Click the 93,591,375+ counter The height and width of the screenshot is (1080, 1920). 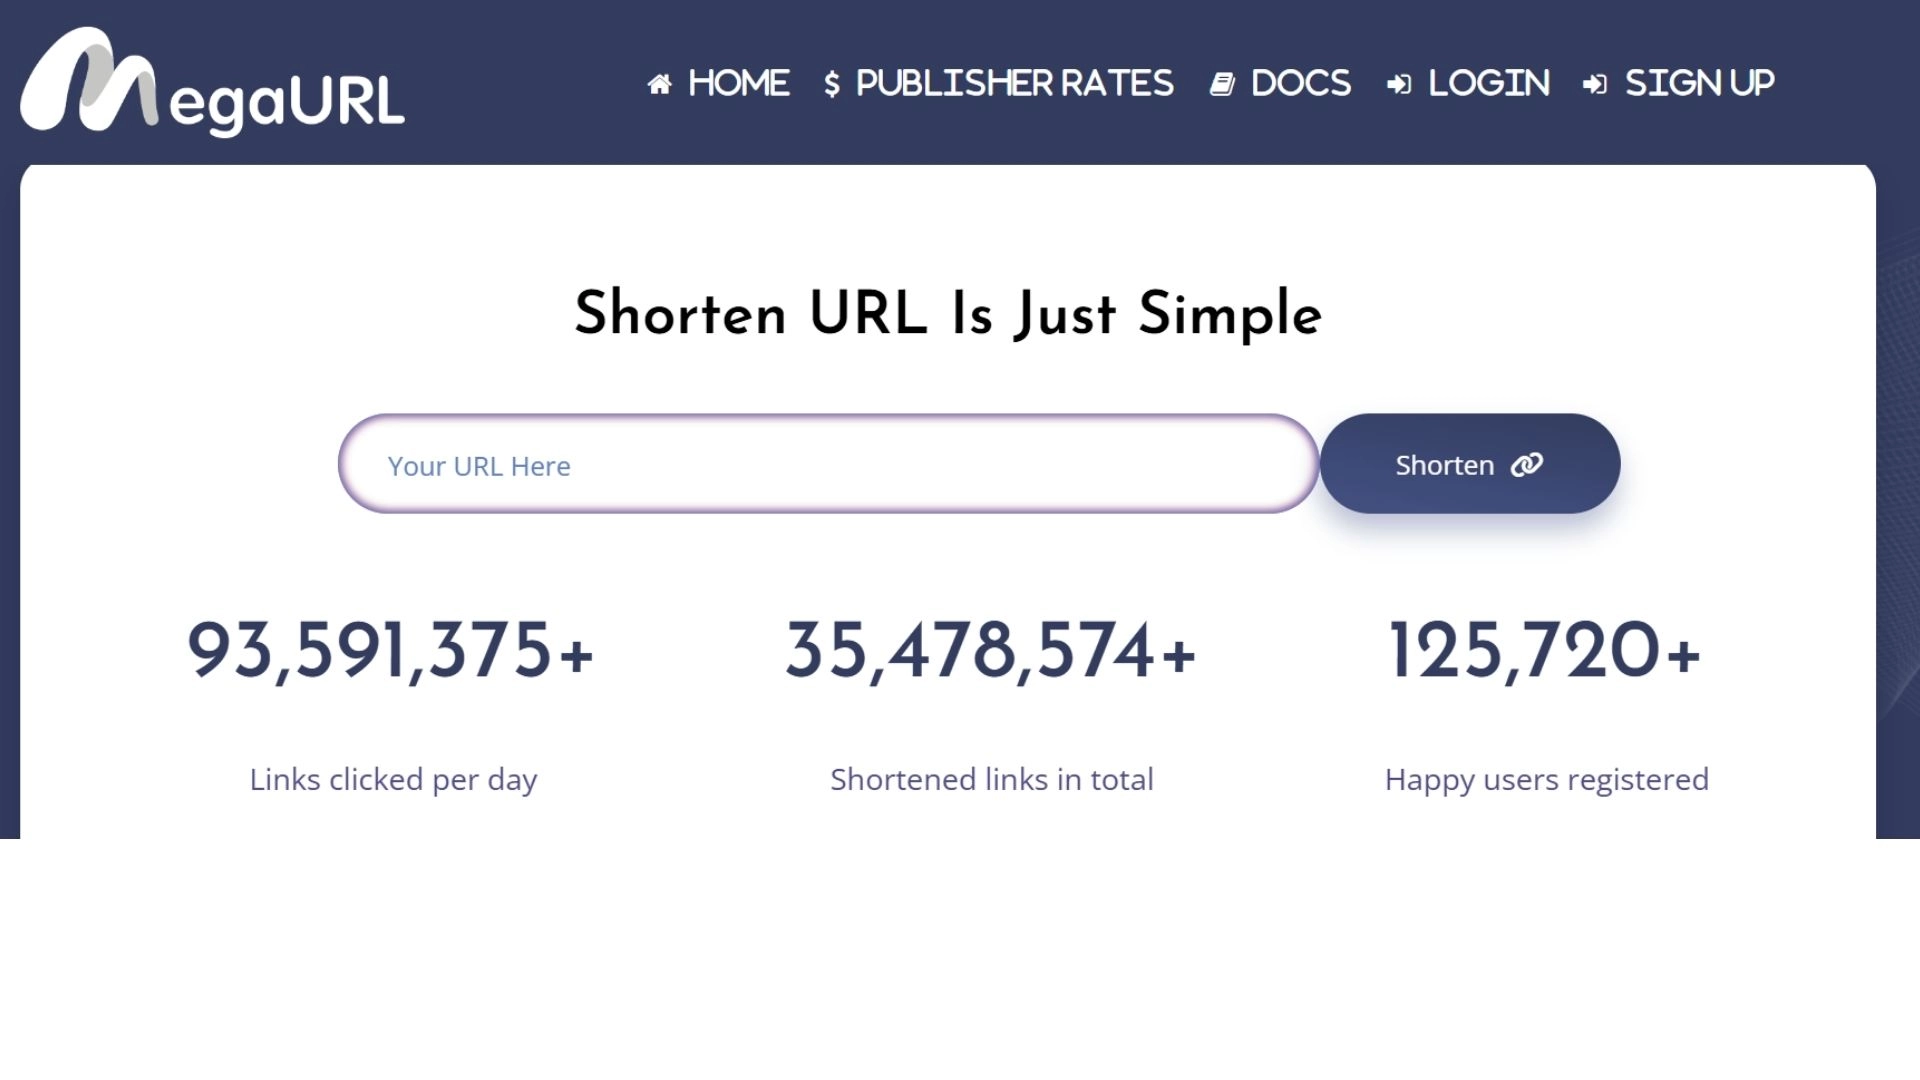pos(391,651)
